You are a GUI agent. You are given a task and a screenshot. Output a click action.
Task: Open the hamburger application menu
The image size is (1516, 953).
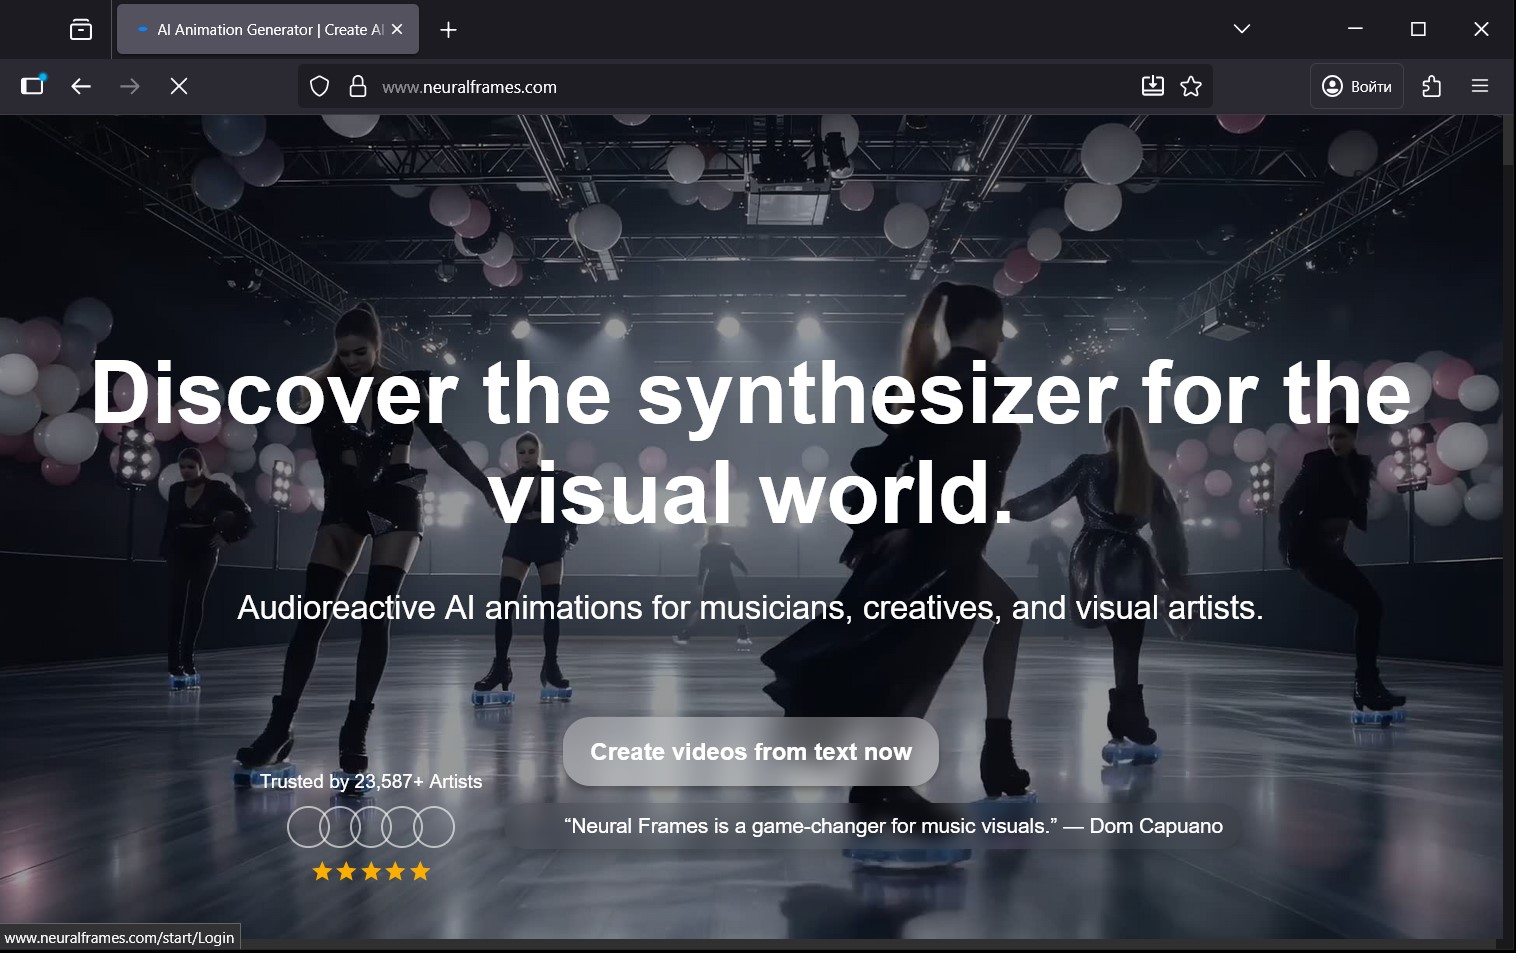click(x=1480, y=86)
